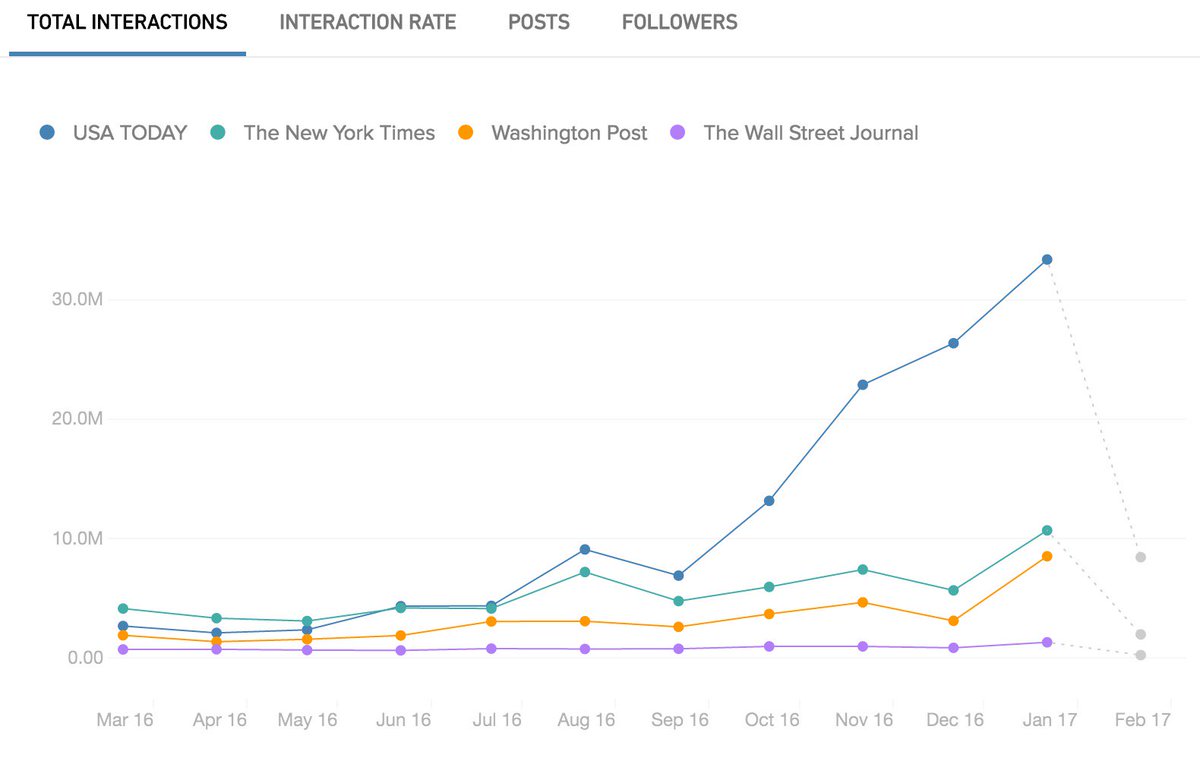Screen dimensions: 1200x758
Task: Click the 0.00 y-axis label
Action: click(x=86, y=657)
